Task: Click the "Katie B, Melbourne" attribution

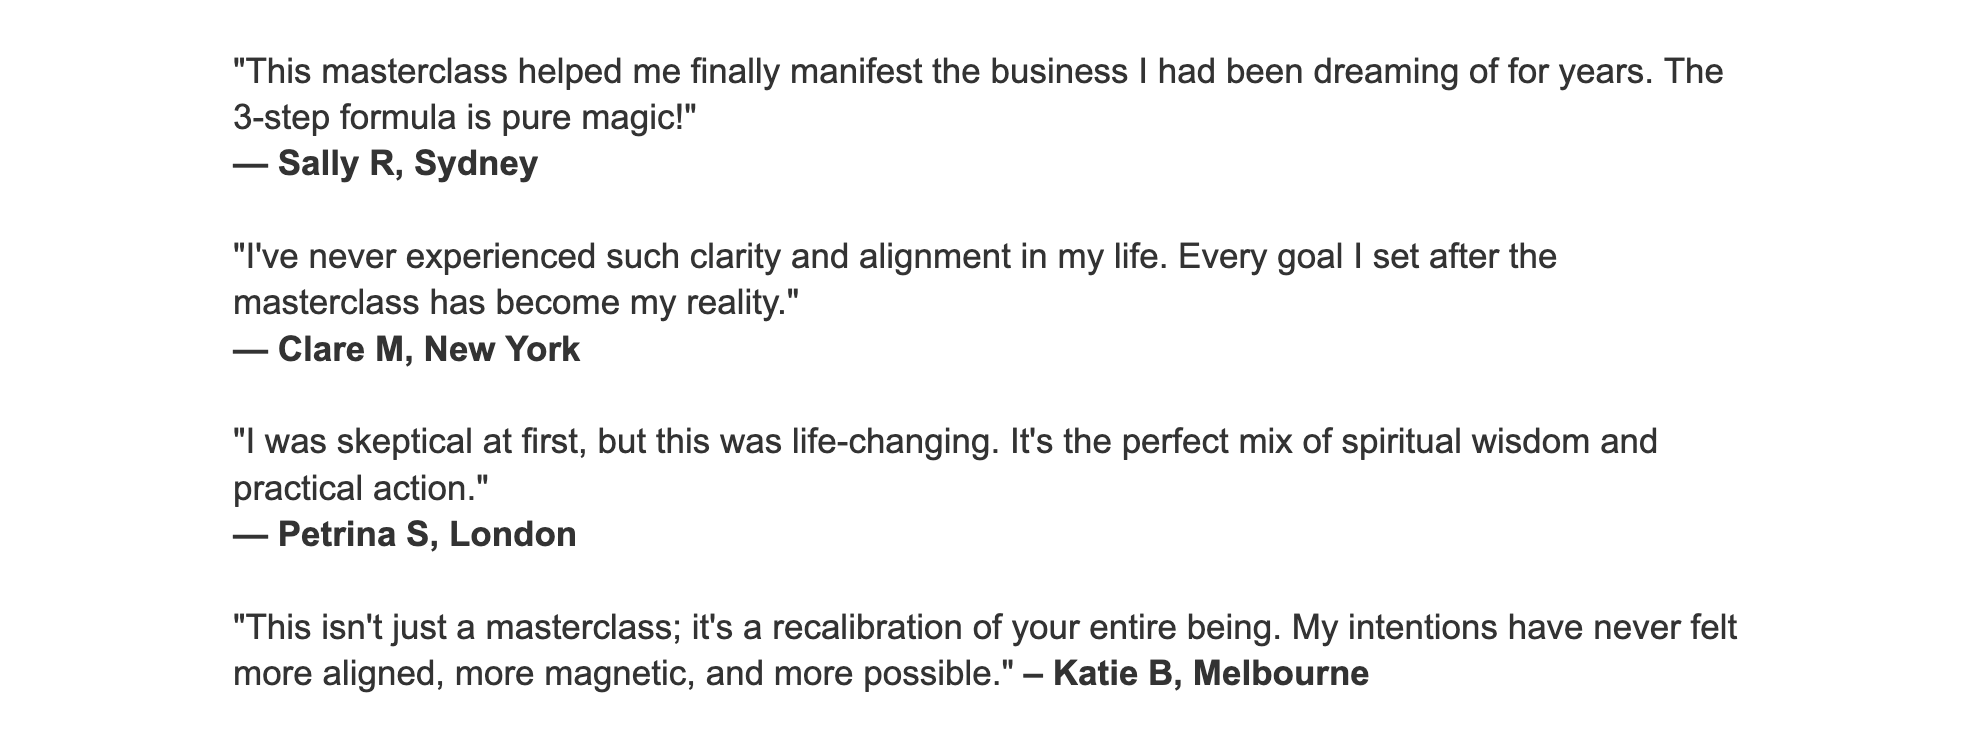Action: pyautogui.click(x=1210, y=673)
